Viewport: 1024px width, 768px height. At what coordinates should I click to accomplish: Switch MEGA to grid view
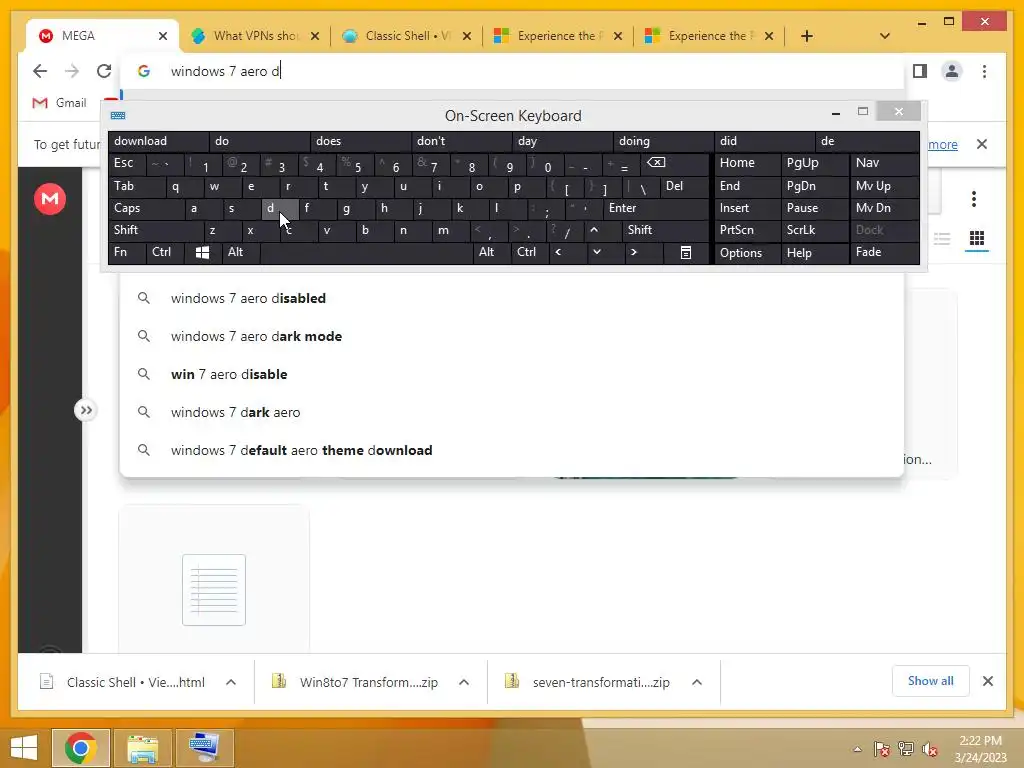click(x=976, y=238)
